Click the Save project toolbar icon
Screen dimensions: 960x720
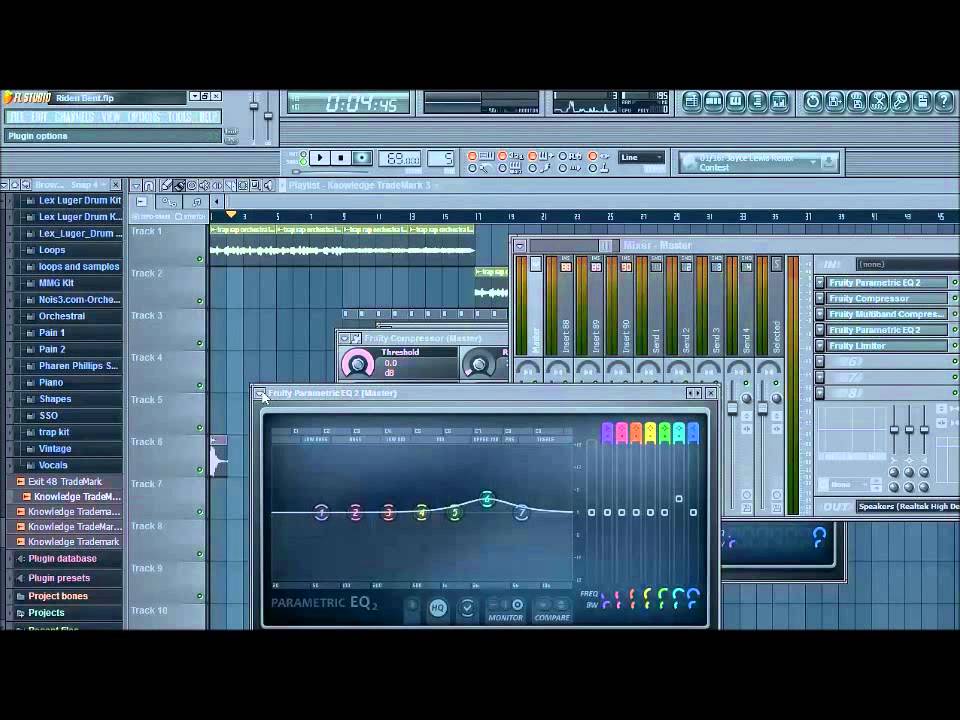(x=834, y=101)
